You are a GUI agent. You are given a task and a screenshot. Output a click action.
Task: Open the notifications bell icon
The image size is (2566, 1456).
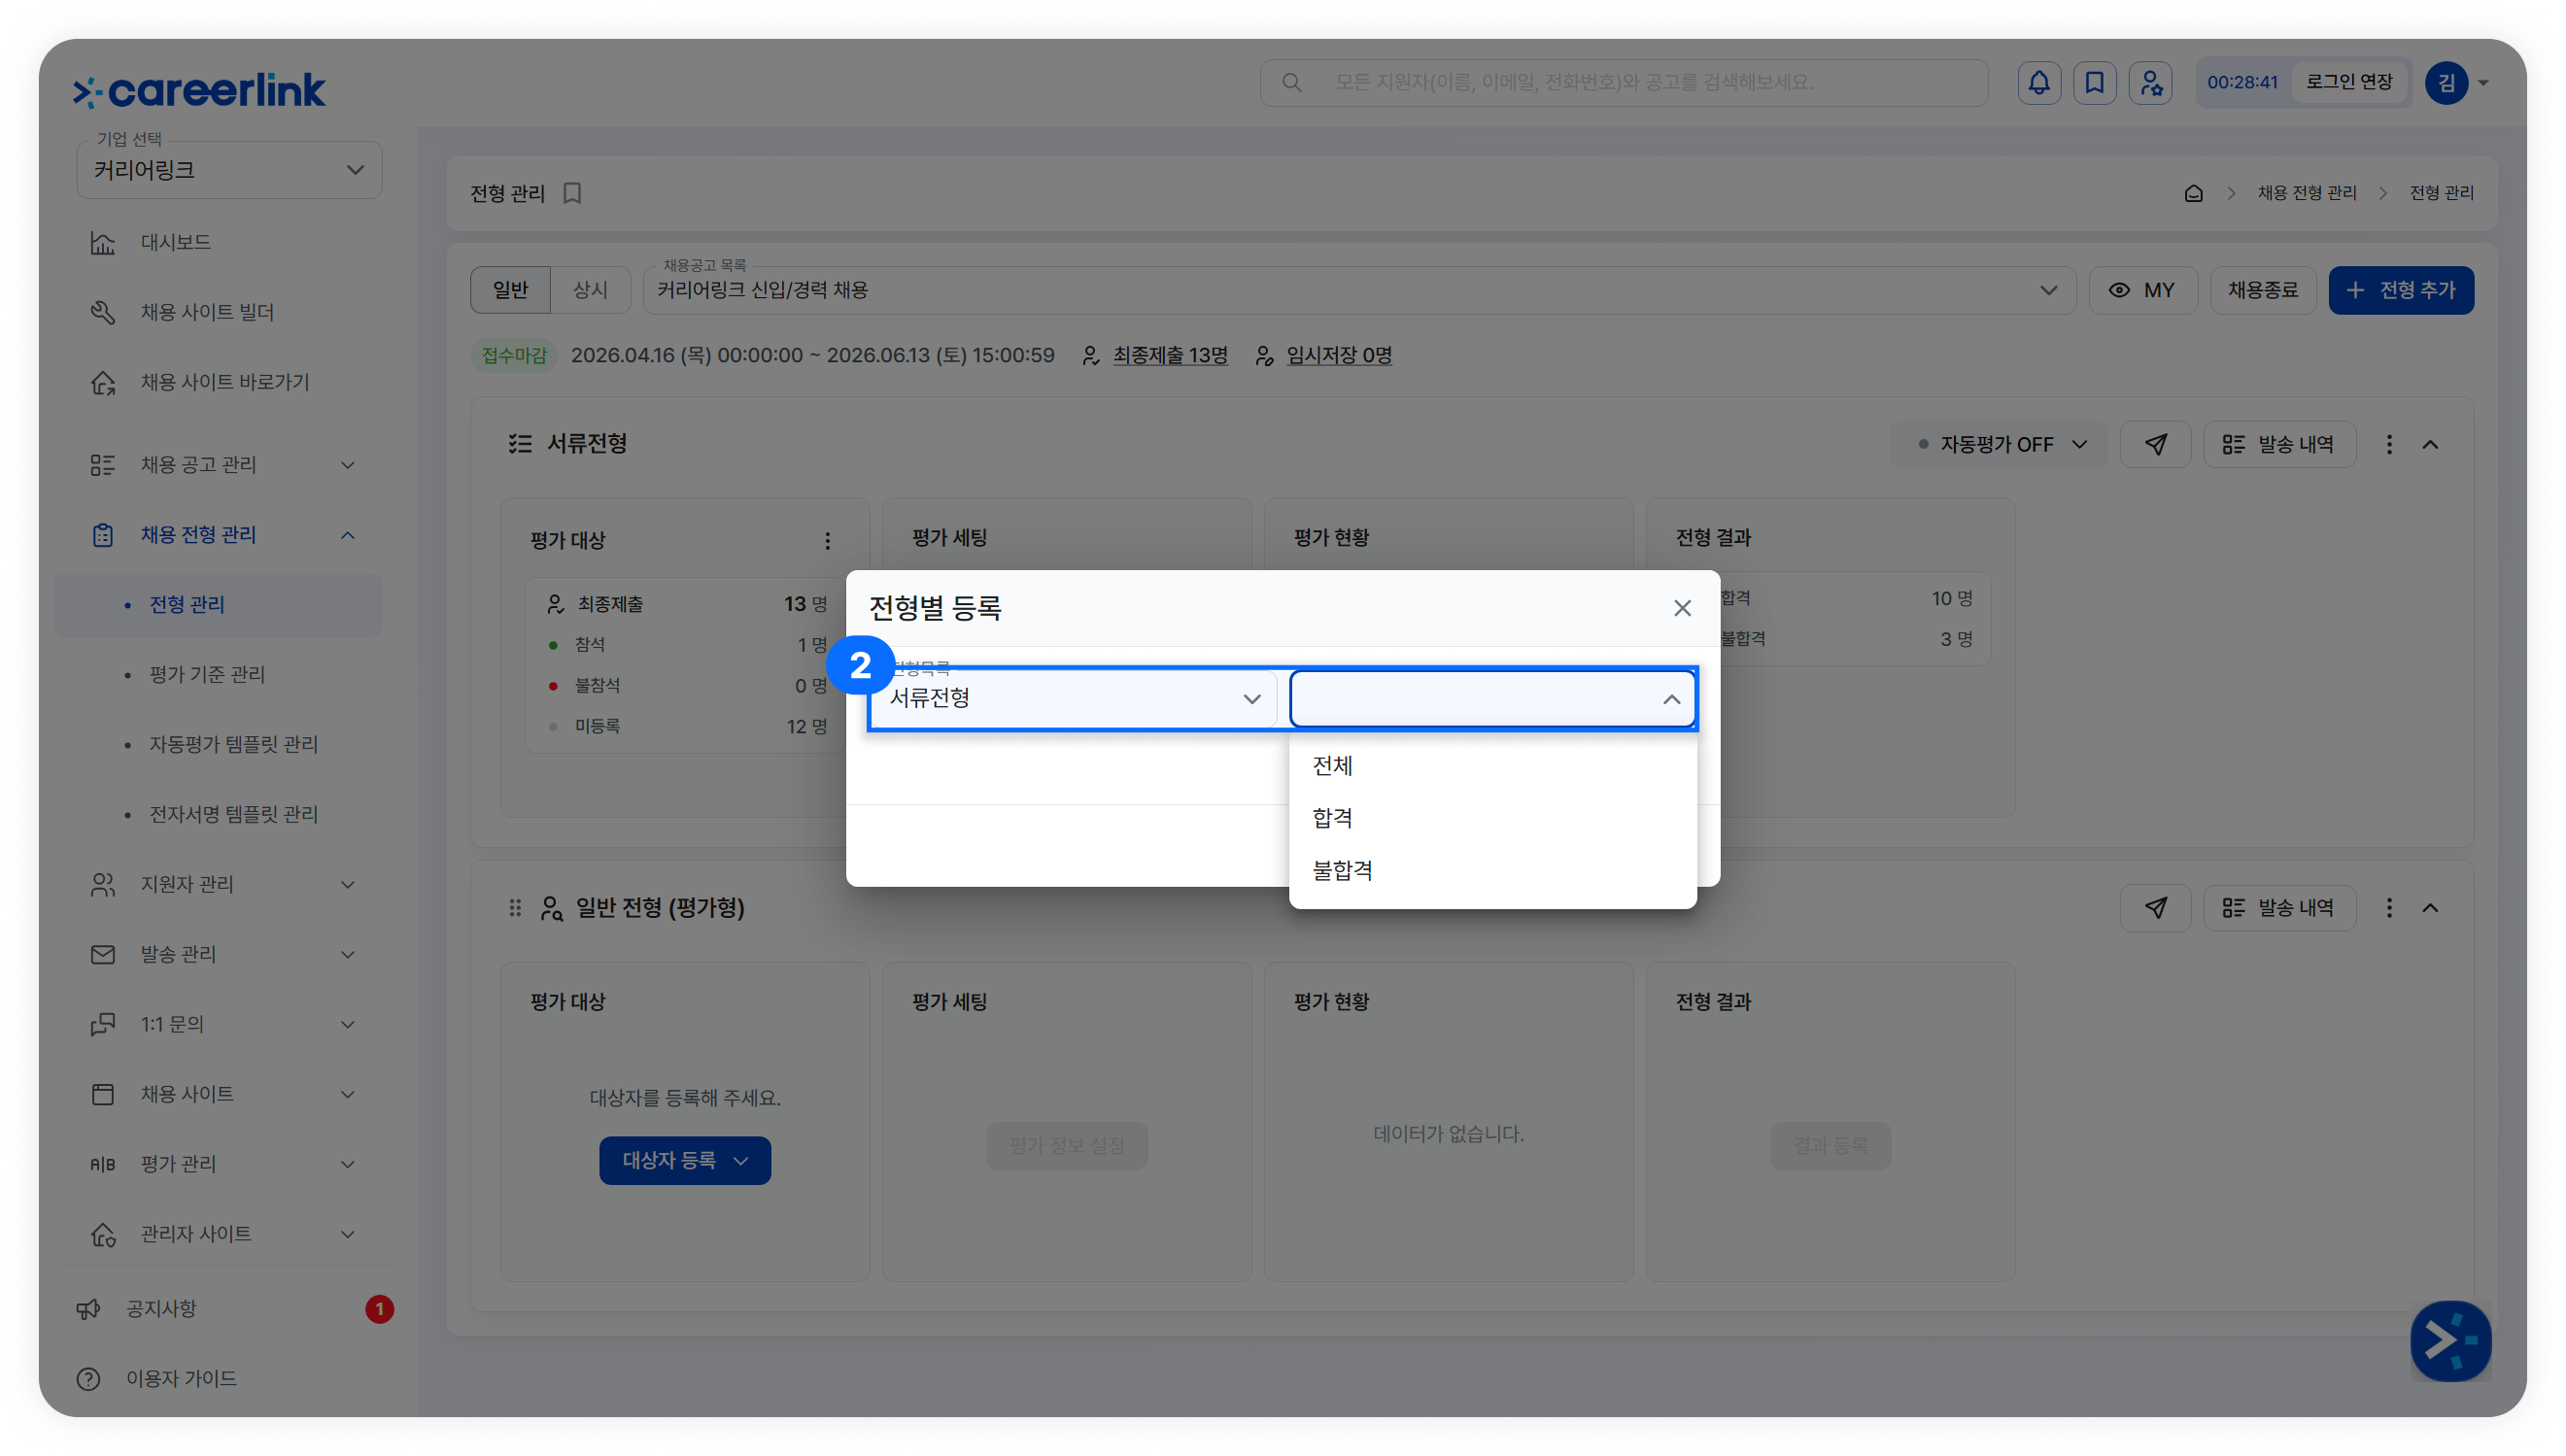2038,82
